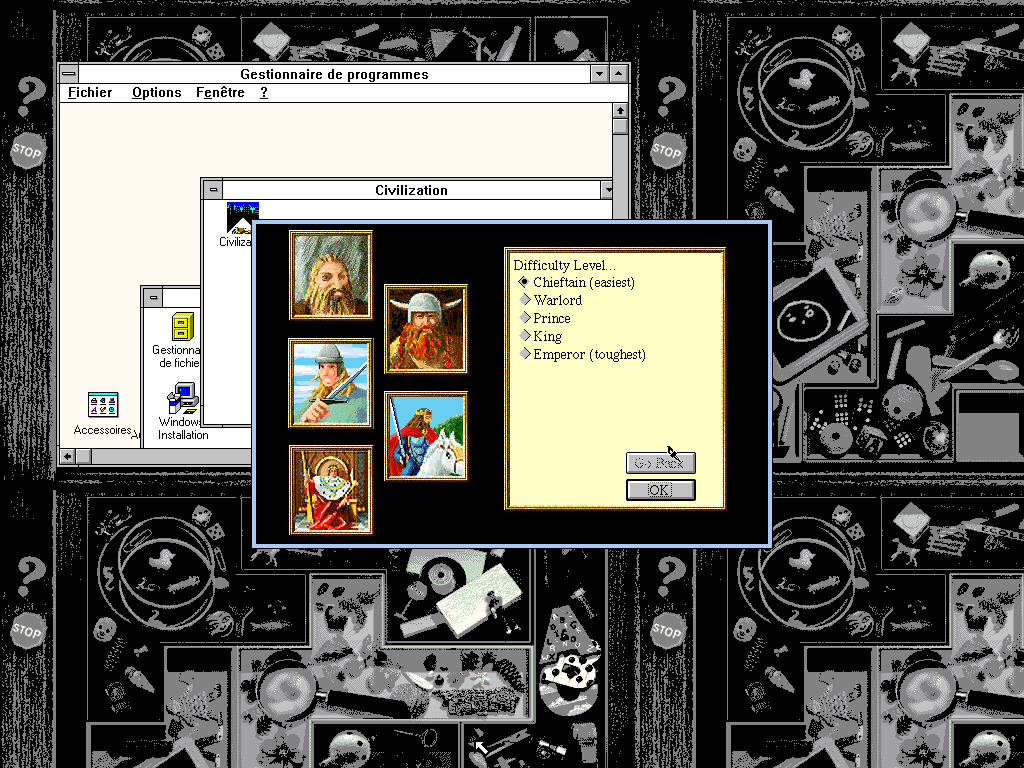Minimize the Gestionnaire de programmes window
The image size is (1024, 768).
tap(600, 74)
